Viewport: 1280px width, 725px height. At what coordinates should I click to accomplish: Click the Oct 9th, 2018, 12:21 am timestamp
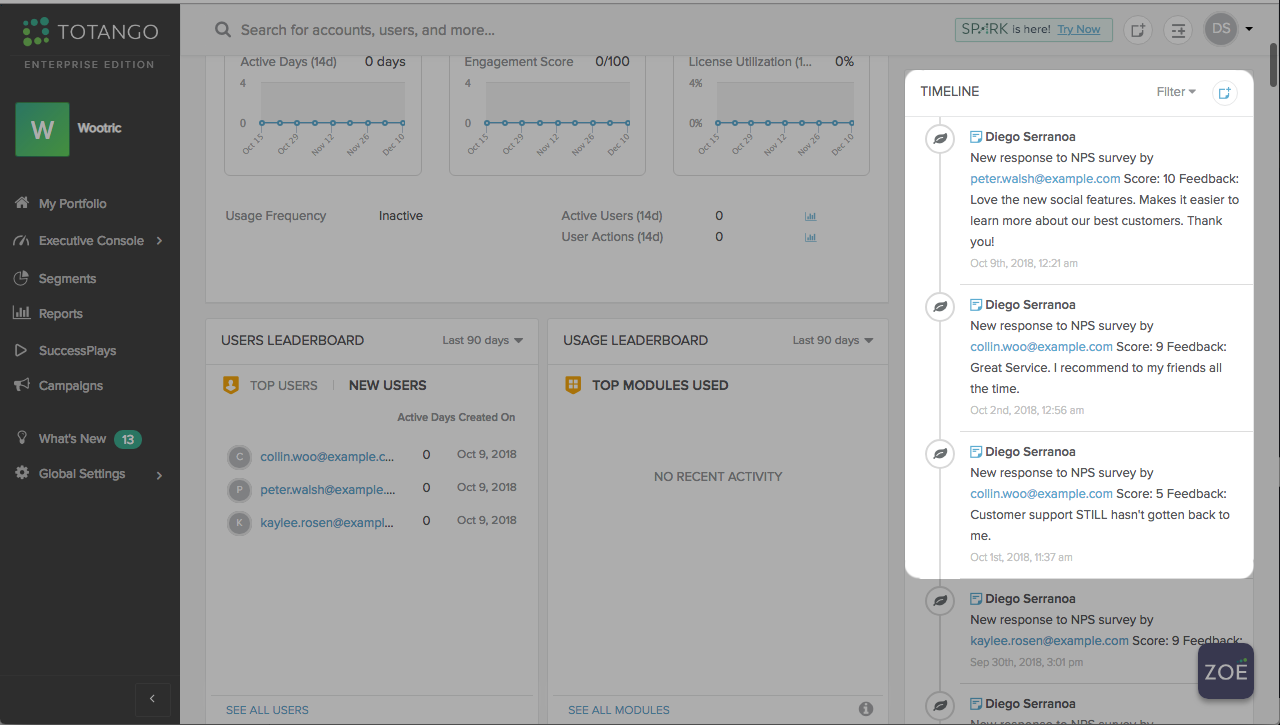[x=1024, y=264]
